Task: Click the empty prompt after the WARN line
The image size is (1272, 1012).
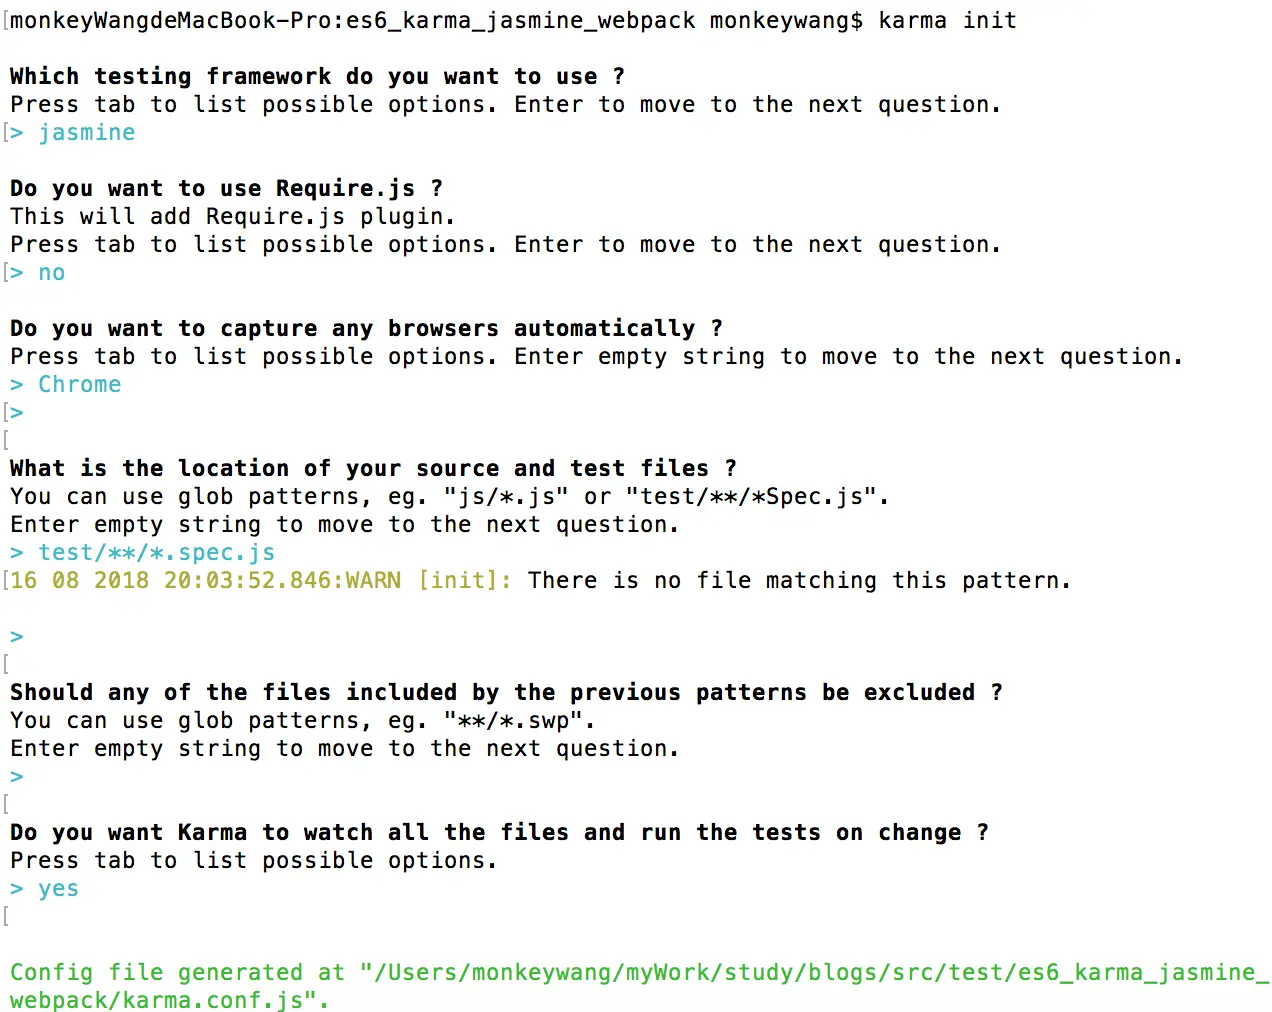Action: click(17, 637)
